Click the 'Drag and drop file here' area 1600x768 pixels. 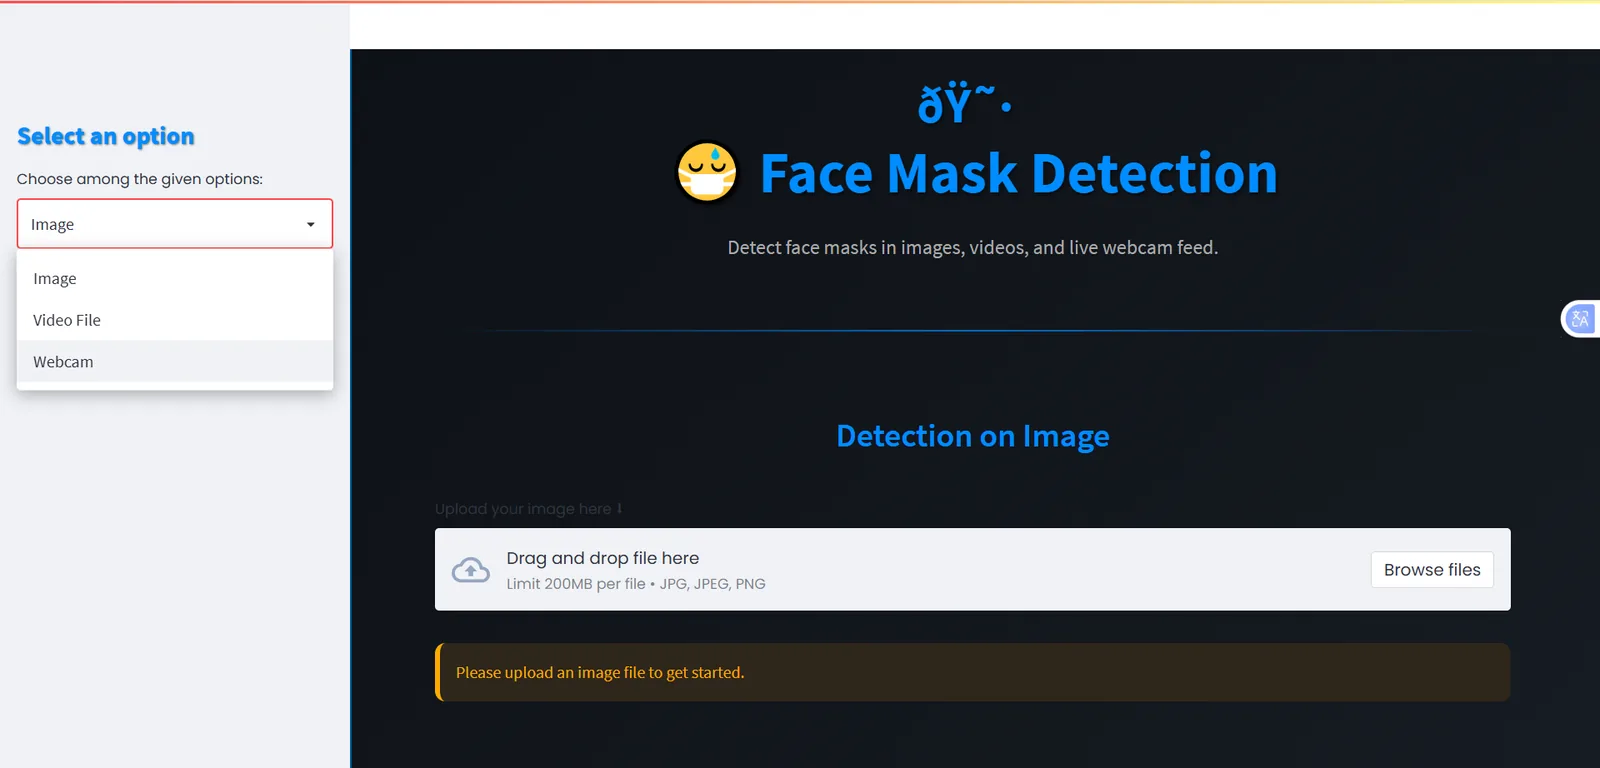(972, 569)
